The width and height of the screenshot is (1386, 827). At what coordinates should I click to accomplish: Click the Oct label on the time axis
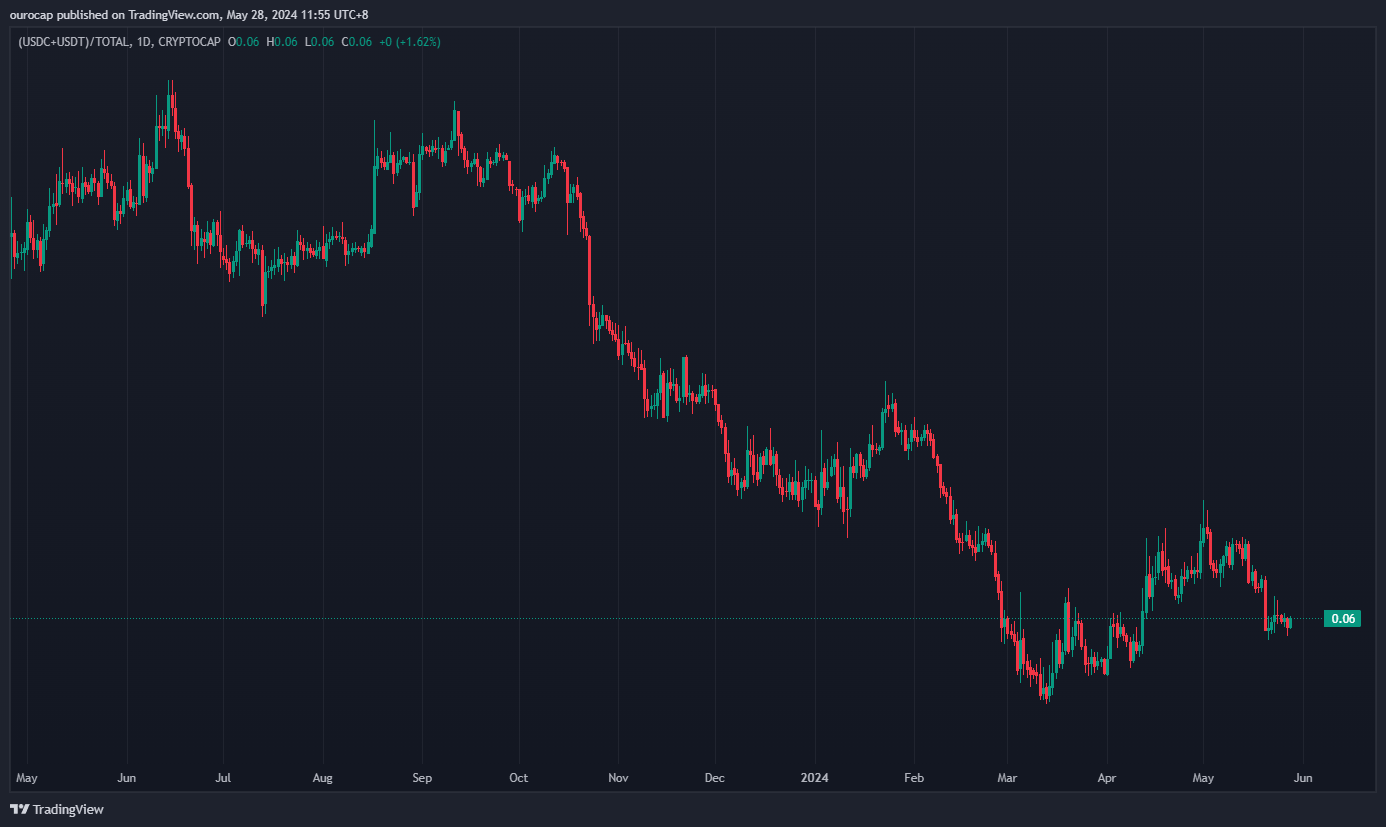518,777
